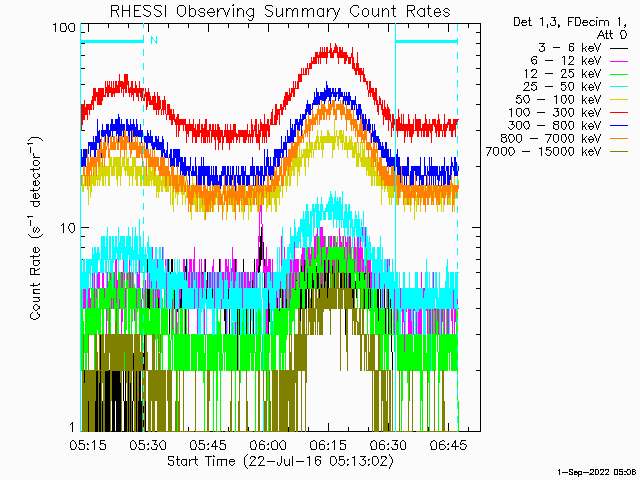
Task: Click the 06:00 x-axis tick label
Action: pyautogui.click(x=268, y=445)
